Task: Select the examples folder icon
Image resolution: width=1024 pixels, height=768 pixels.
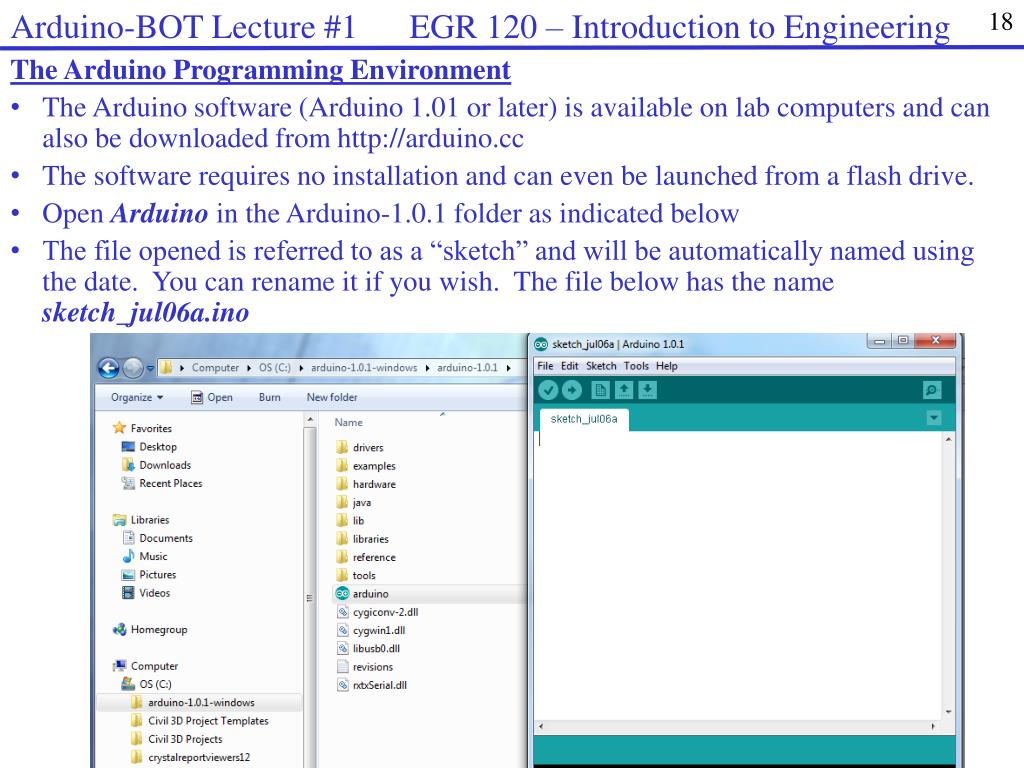Action: coord(342,466)
